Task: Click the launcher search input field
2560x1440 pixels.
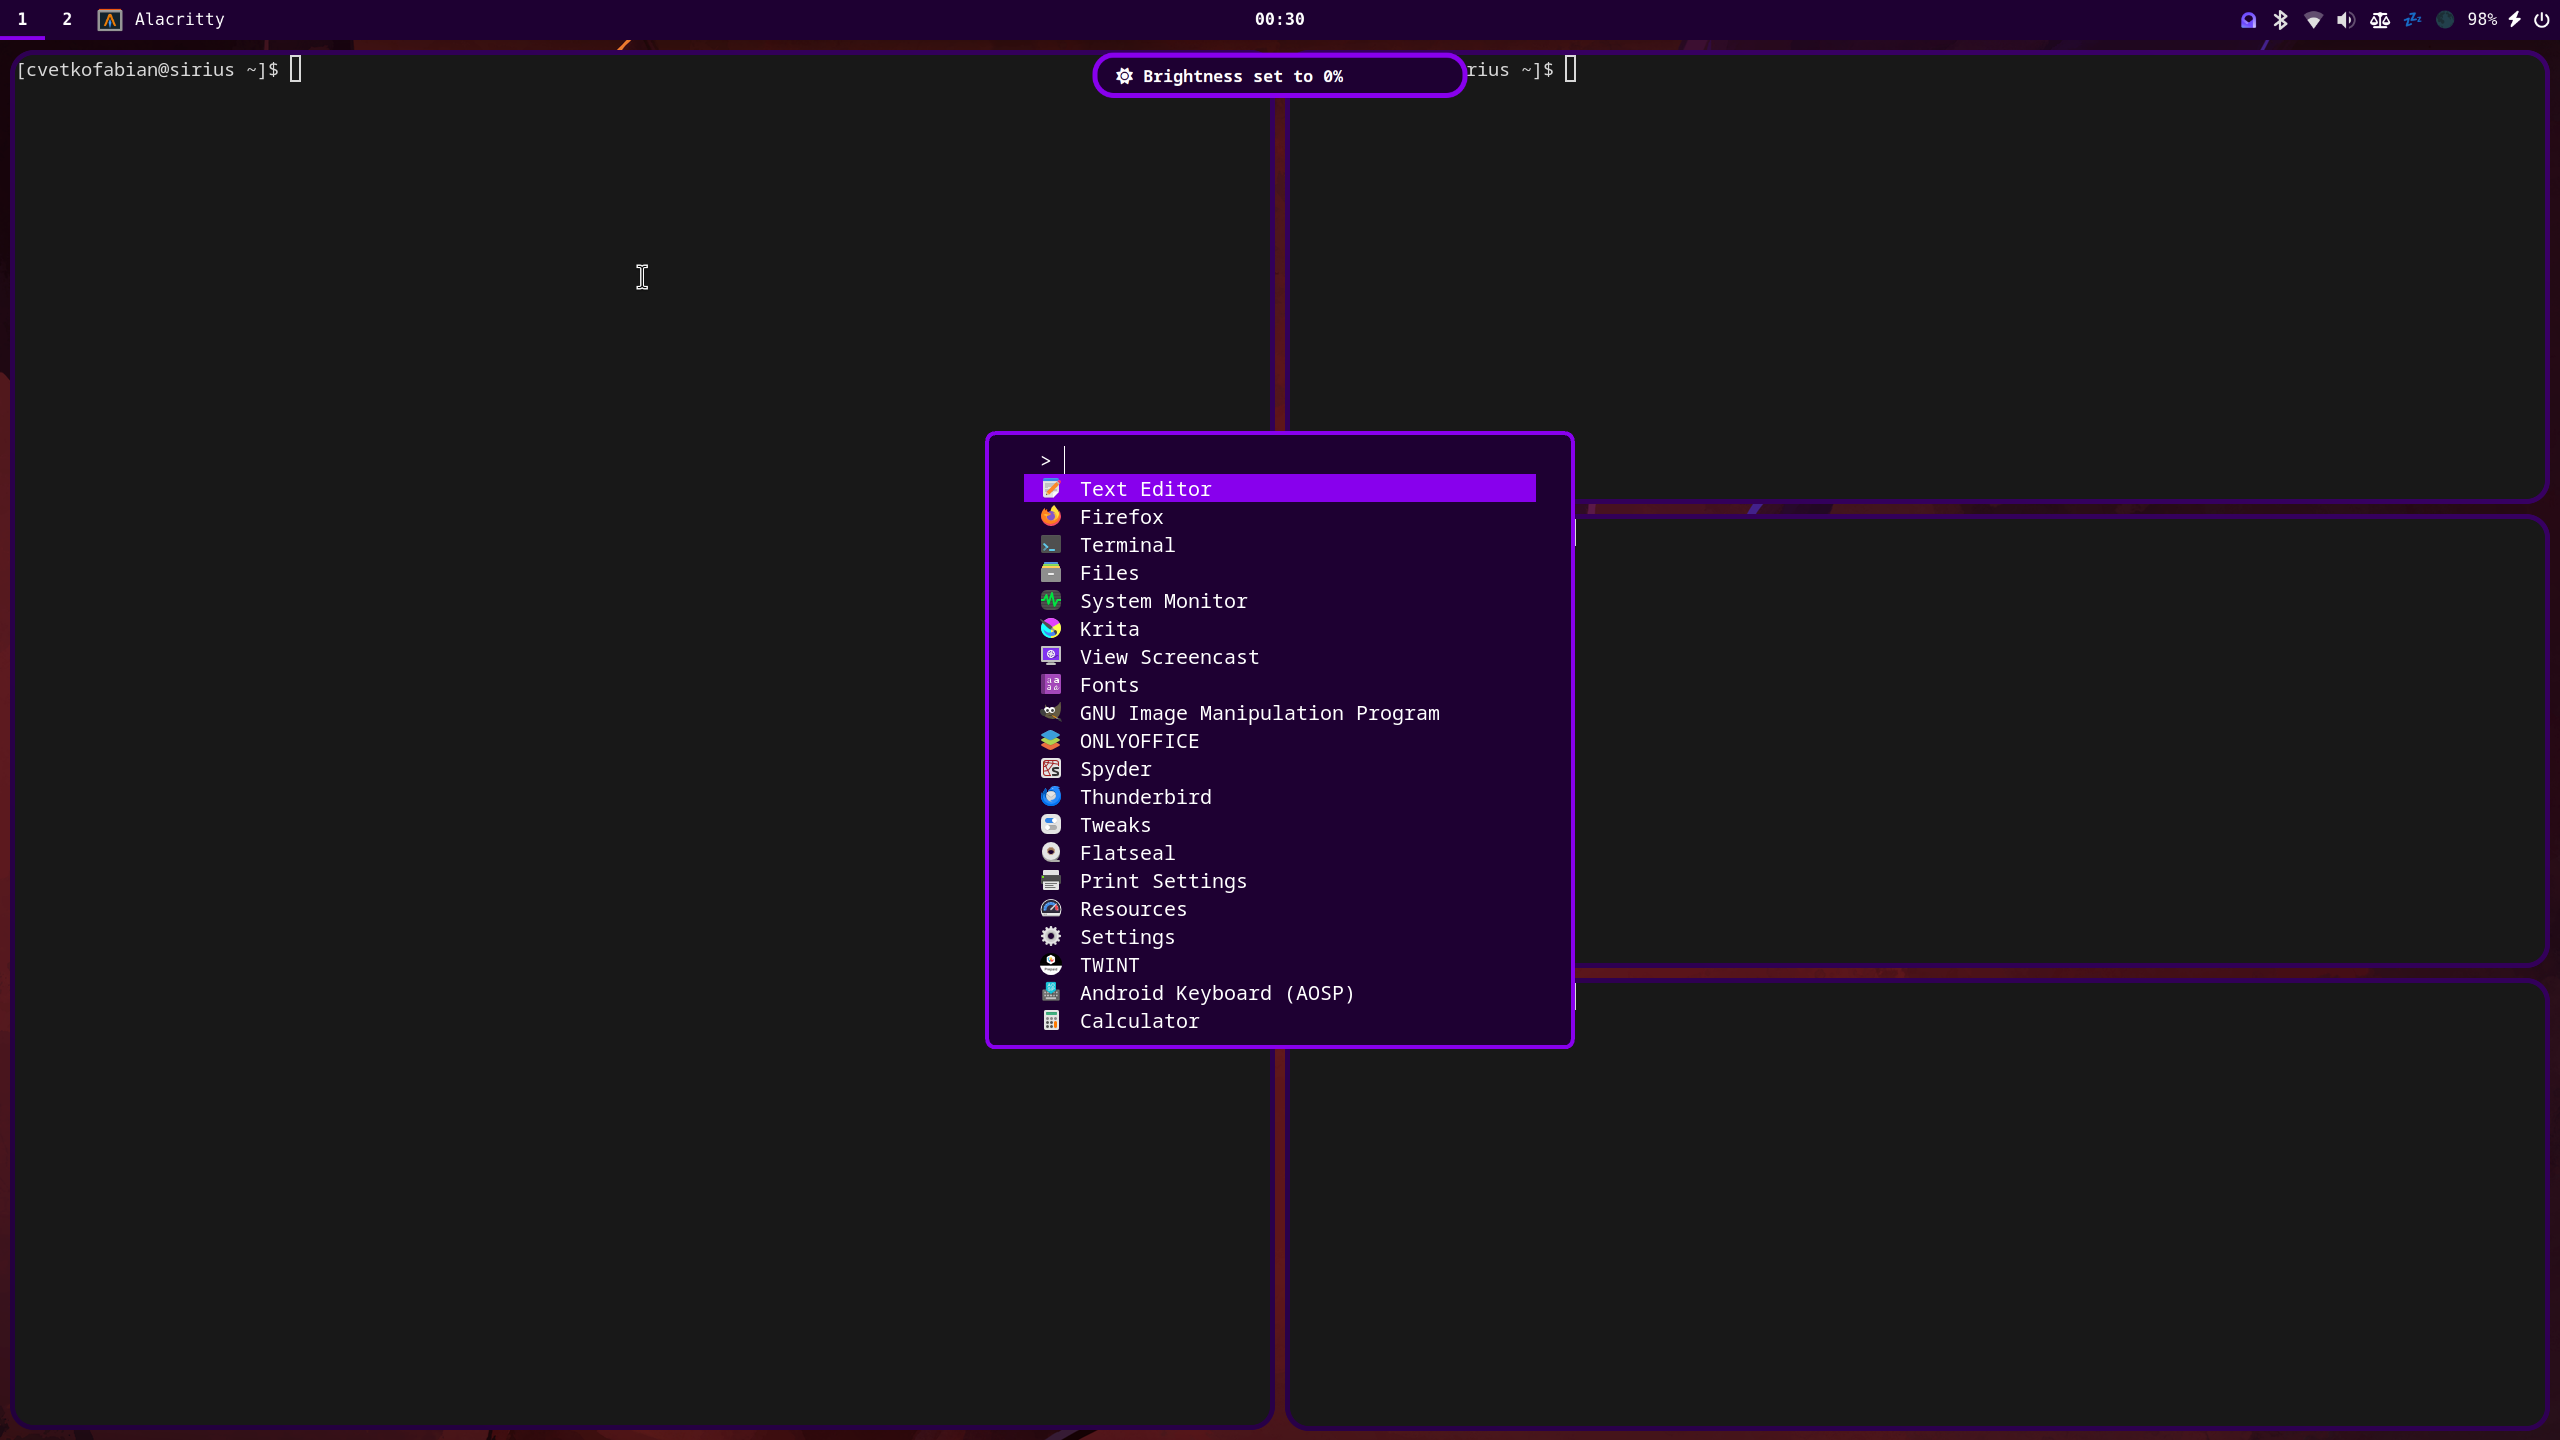Action: click(x=1290, y=461)
